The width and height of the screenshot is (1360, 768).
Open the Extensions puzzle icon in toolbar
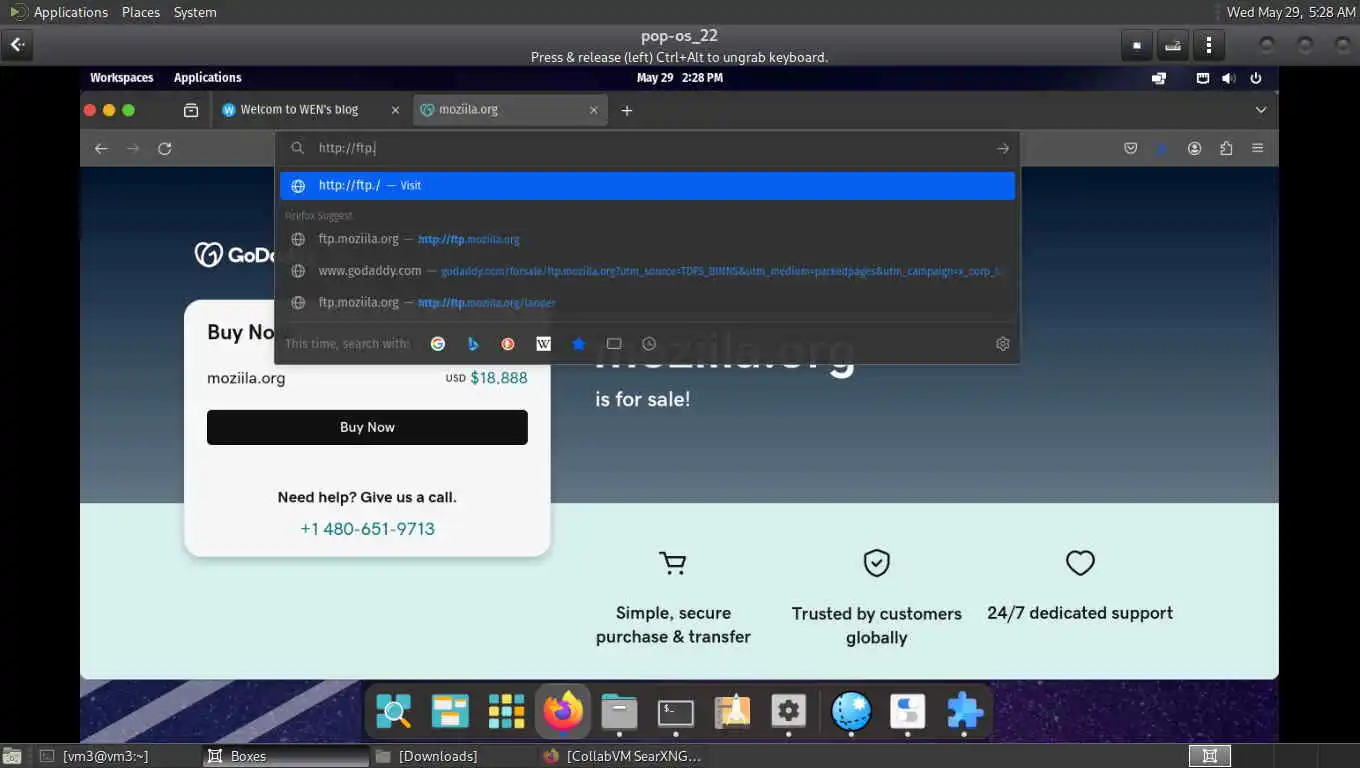pos(1226,148)
